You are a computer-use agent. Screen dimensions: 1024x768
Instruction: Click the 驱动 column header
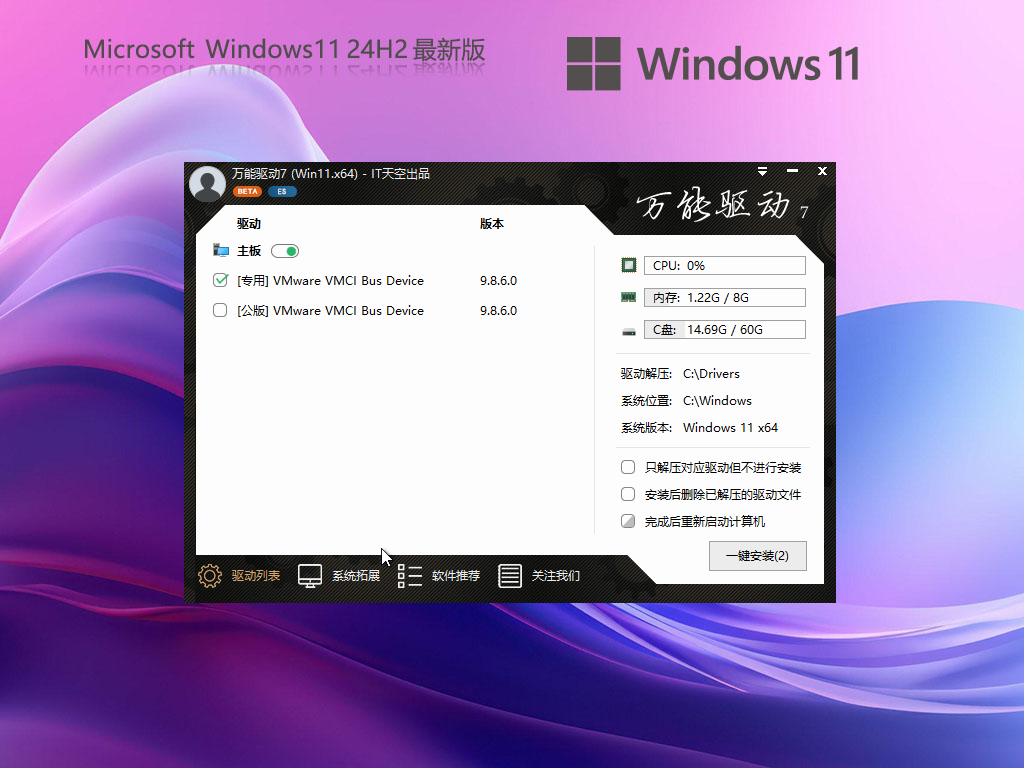(249, 223)
